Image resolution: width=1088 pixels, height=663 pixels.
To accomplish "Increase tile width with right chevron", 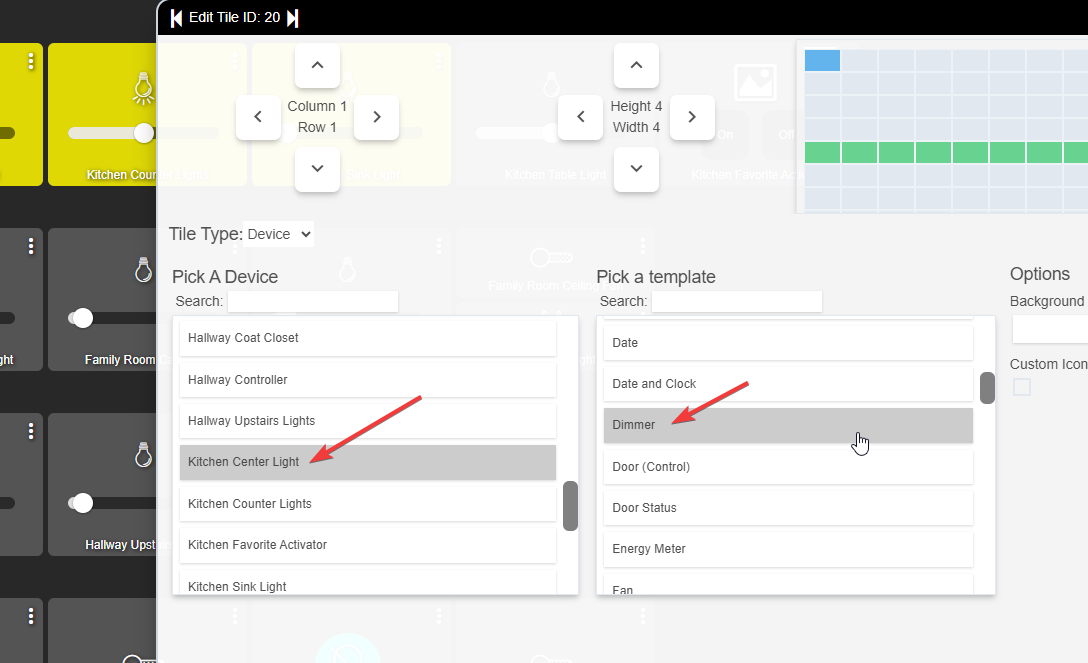I will click(x=692, y=117).
